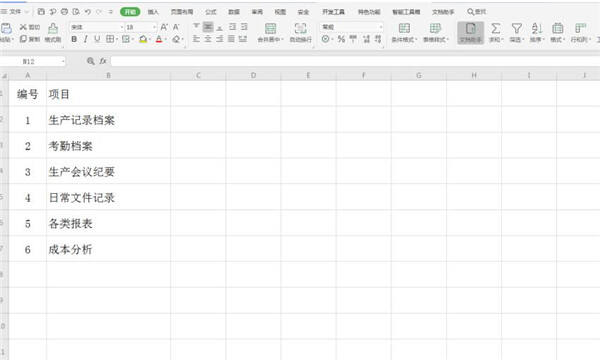Screen dimensions: 600x360
Task: Click the thousands separator icon
Action: click(x=353, y=39)
